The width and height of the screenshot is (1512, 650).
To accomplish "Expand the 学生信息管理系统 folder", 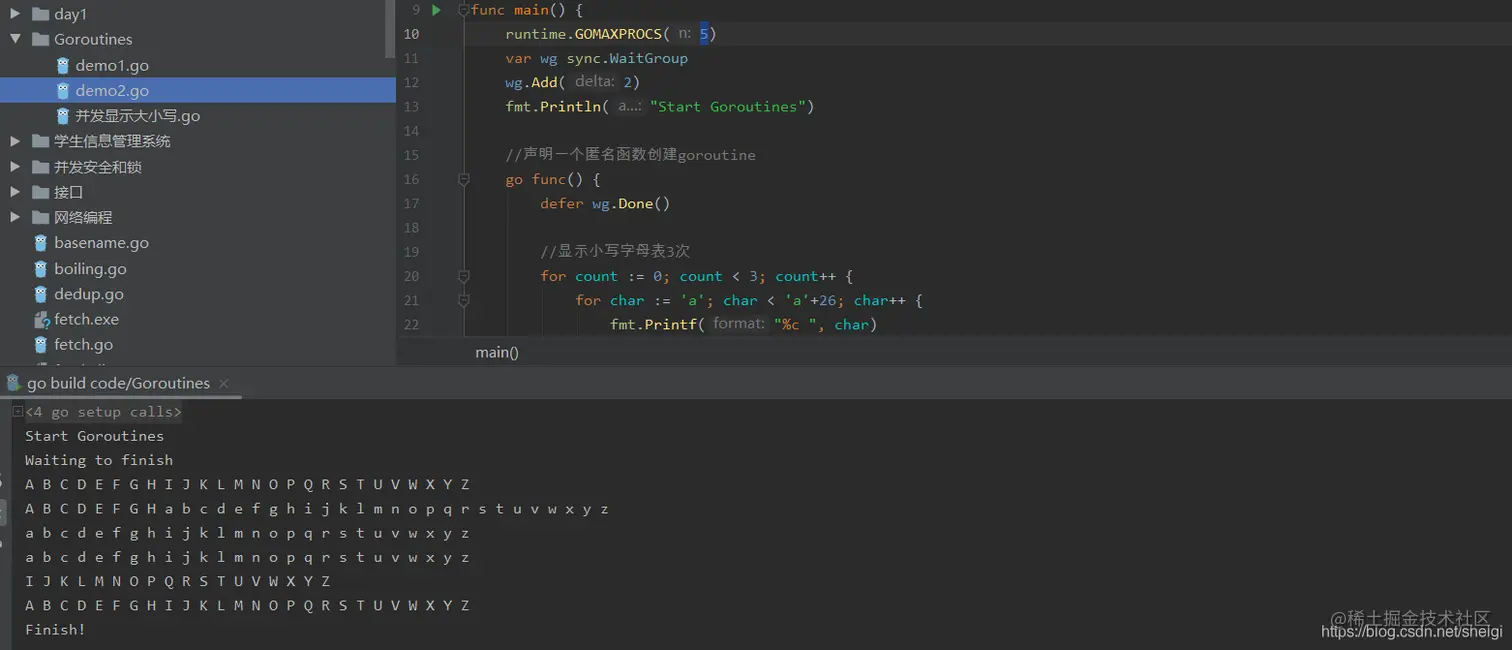I will tap(15, 141).
